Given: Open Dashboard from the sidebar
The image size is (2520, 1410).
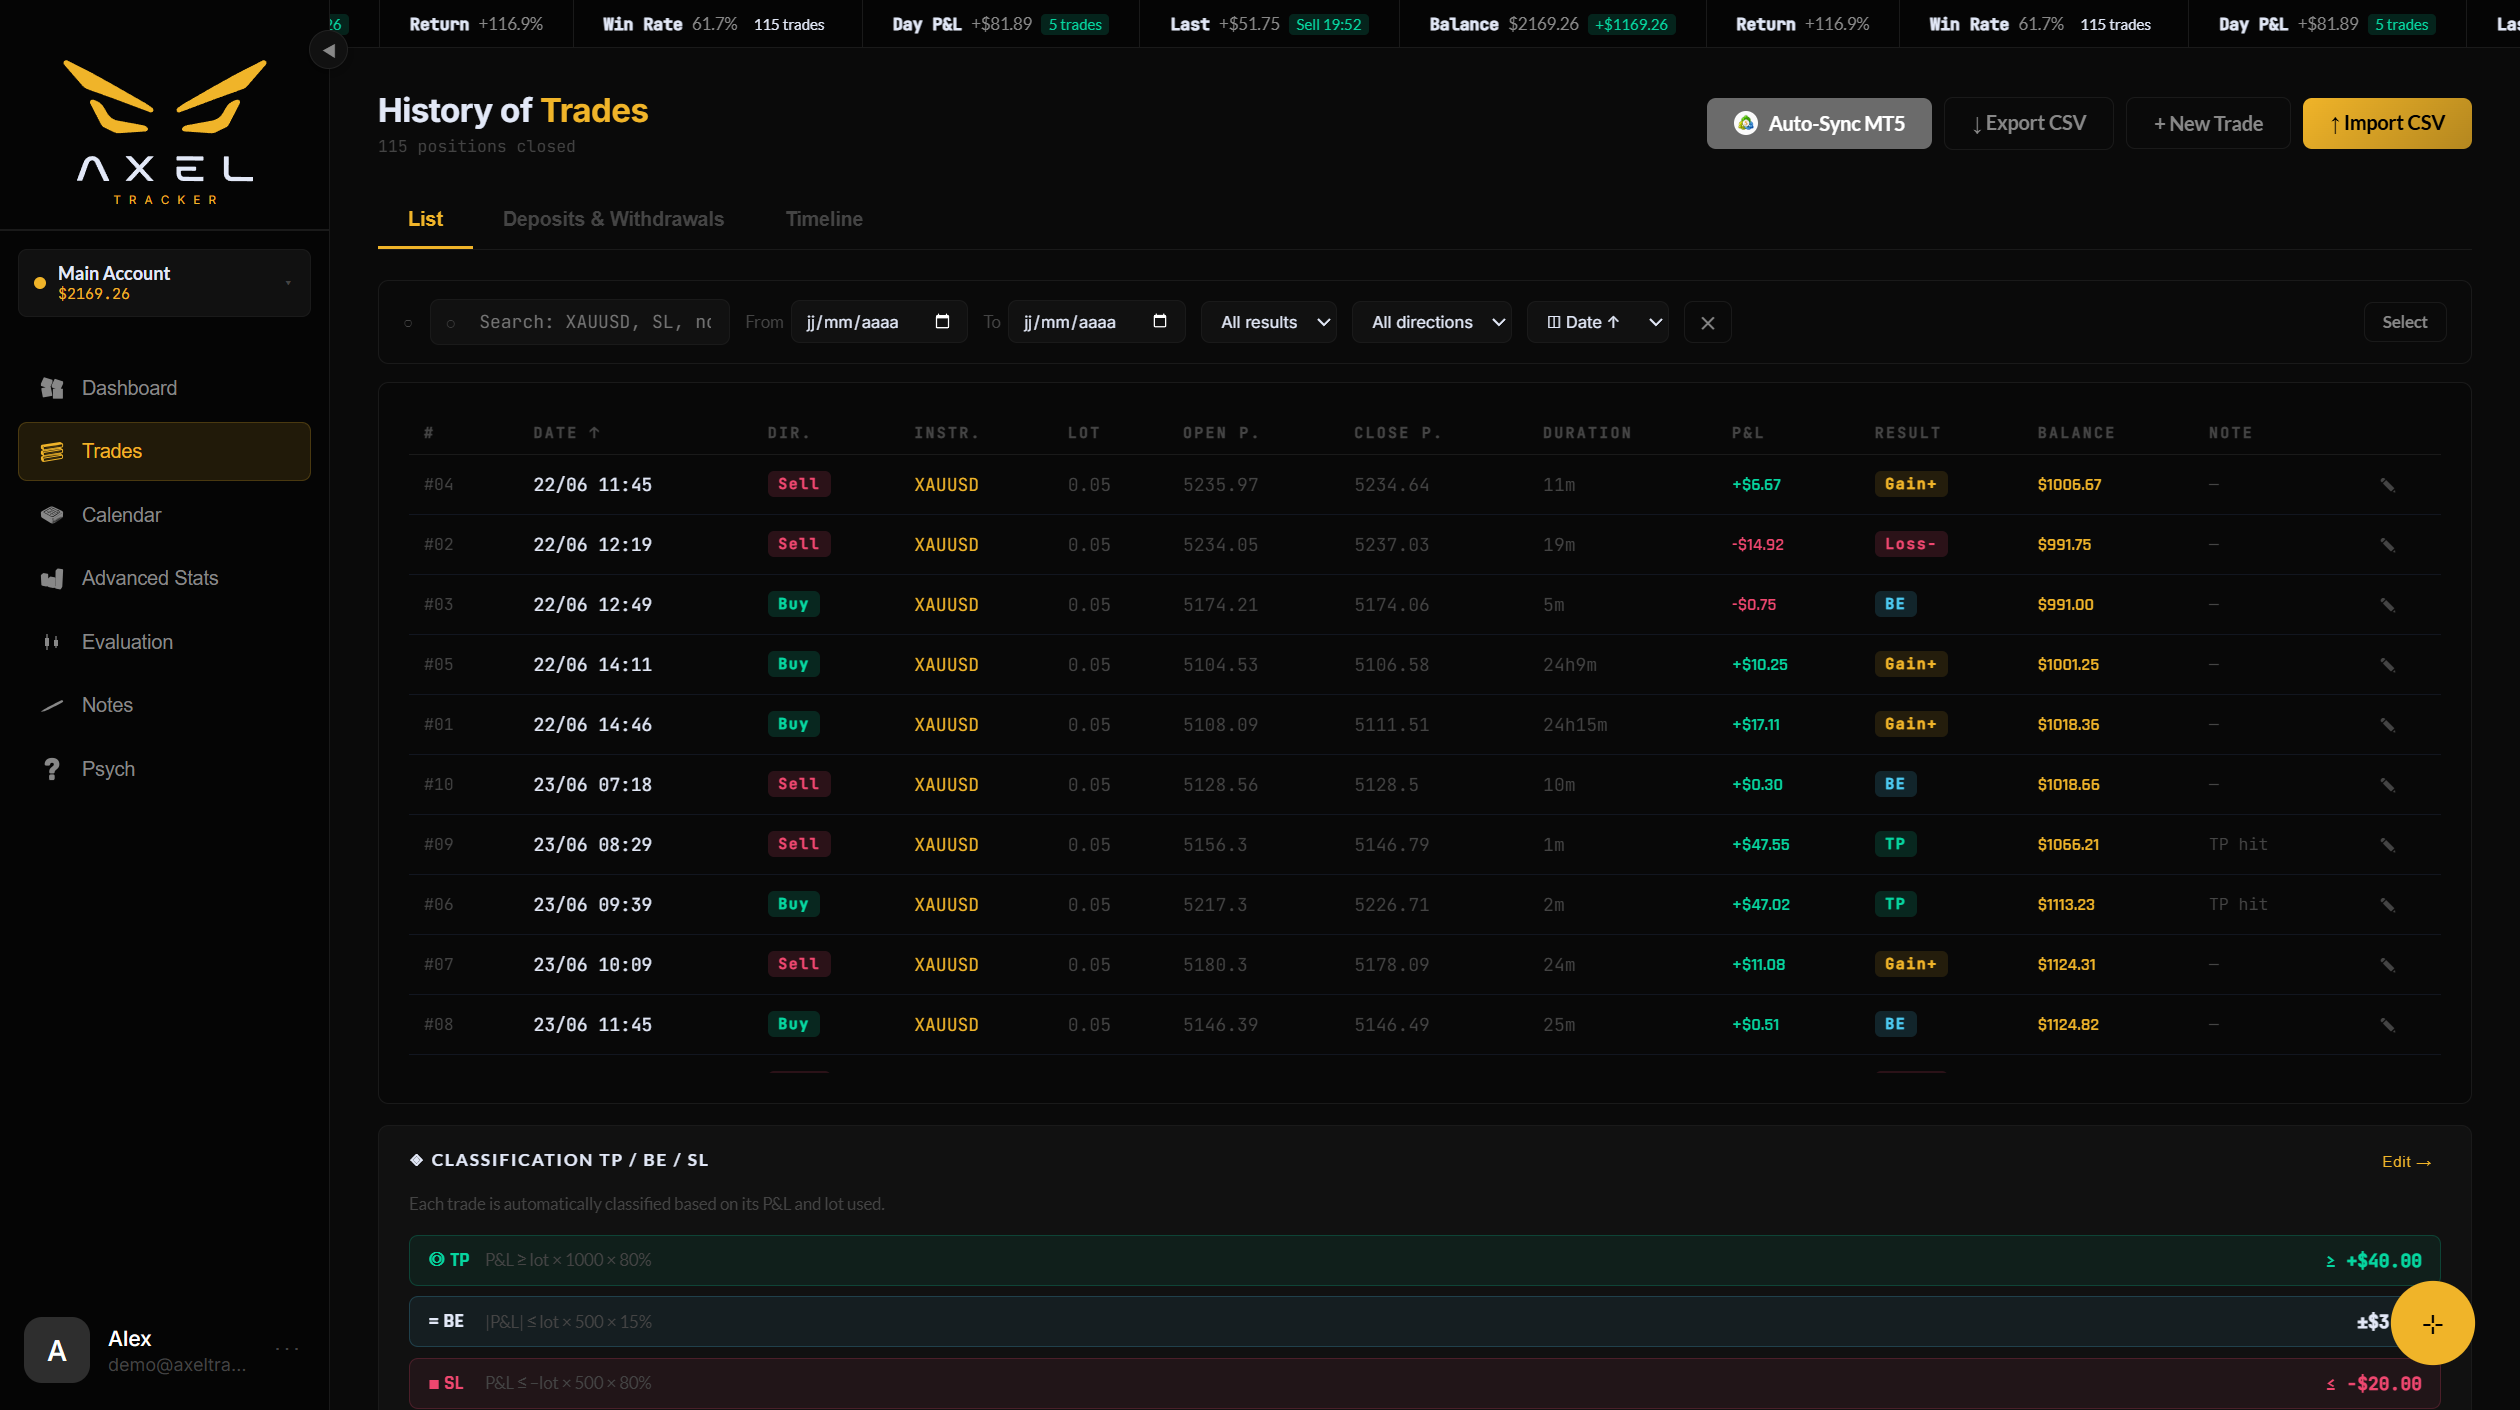Looking at the screenshot, I should point(164,388).
